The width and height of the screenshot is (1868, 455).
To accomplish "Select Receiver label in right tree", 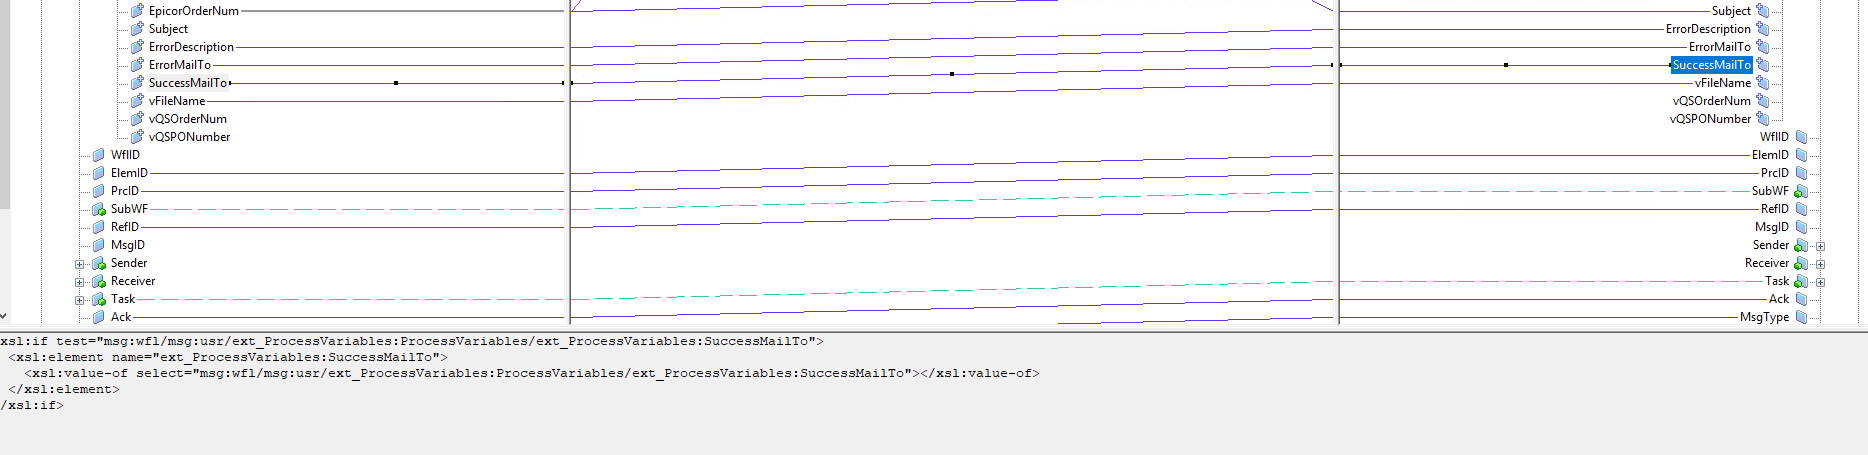I will tap(1767, 263).
